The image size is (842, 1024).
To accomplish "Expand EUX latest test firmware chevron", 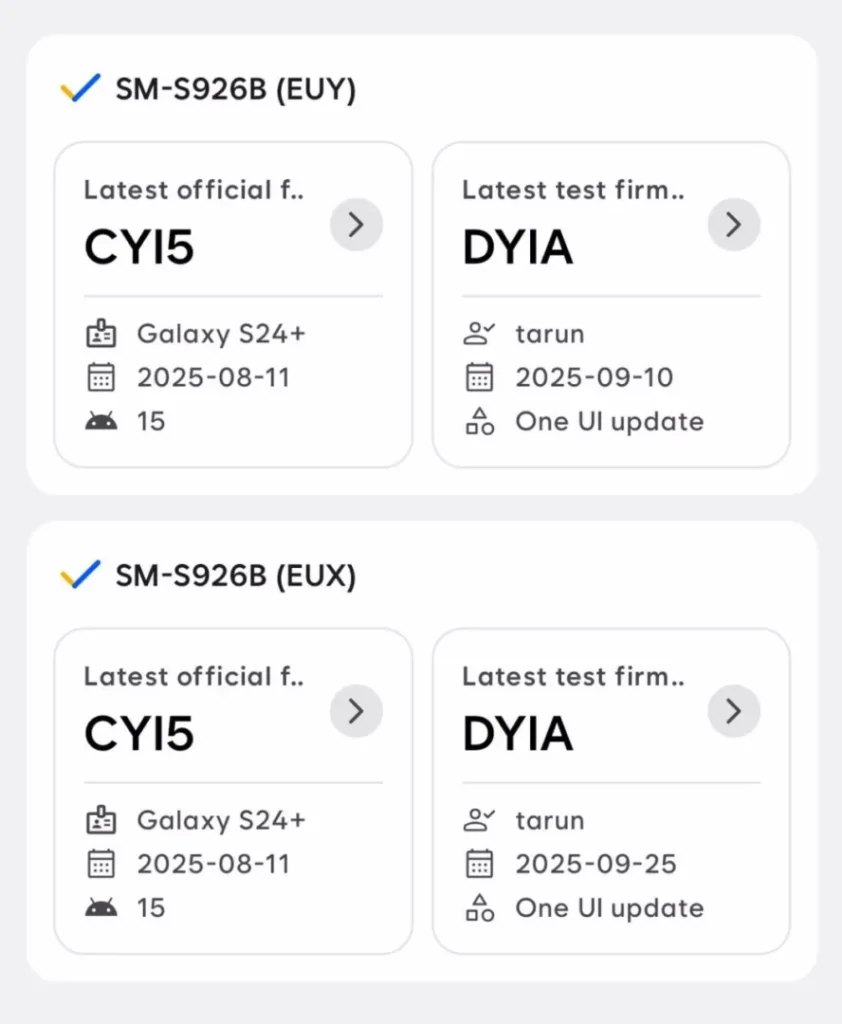I will coord(734,711).
